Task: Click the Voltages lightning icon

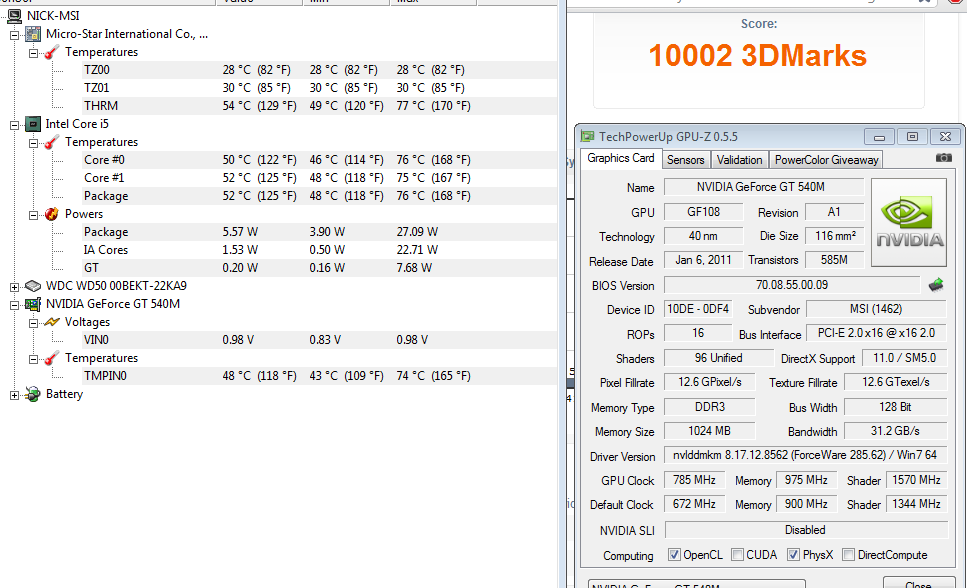Action: 52,322
